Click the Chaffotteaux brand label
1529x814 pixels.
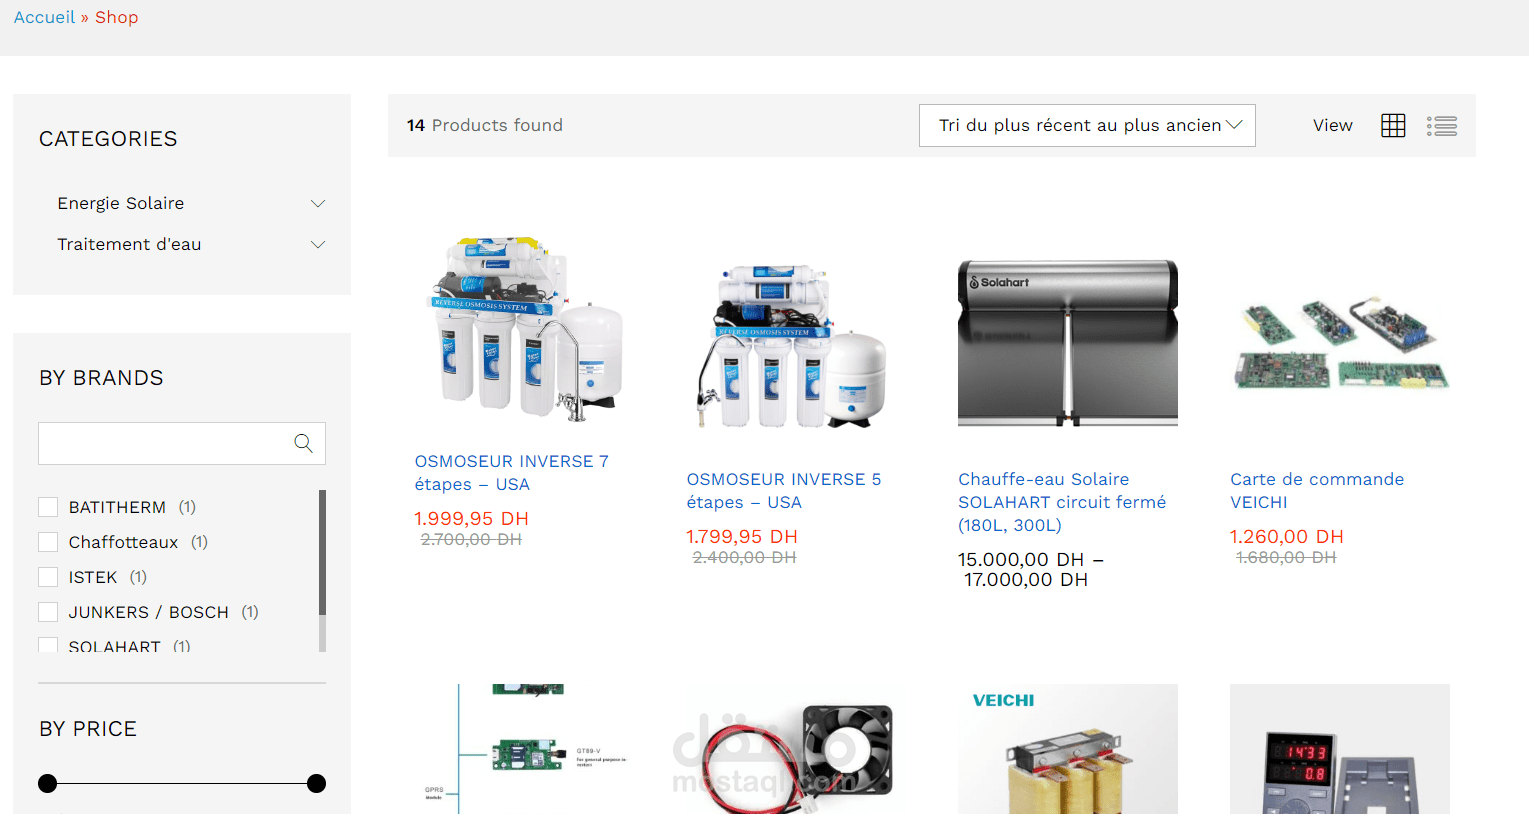click(123, 542)
